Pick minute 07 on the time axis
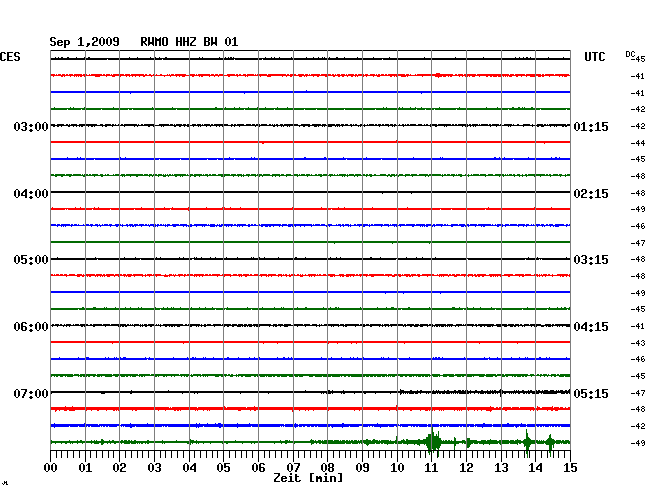The image size is (650, 494). coord(293,468)
